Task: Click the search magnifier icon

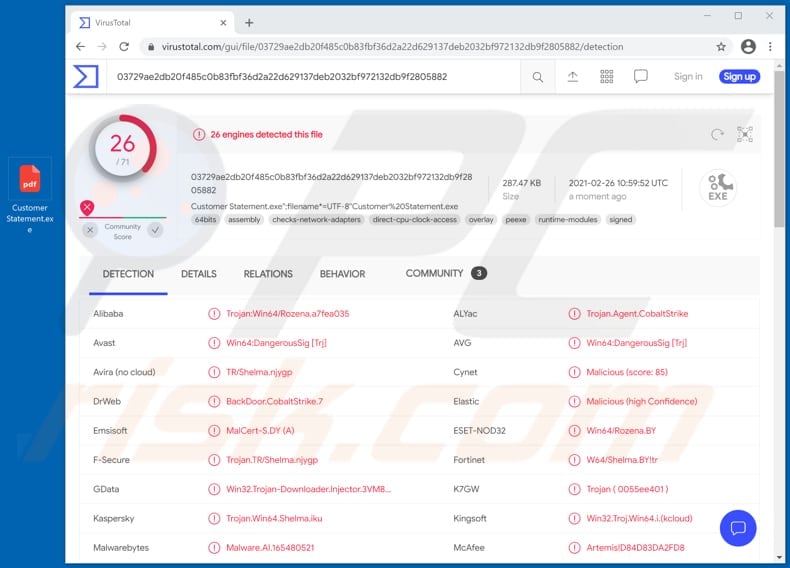Action: point(538,77)
